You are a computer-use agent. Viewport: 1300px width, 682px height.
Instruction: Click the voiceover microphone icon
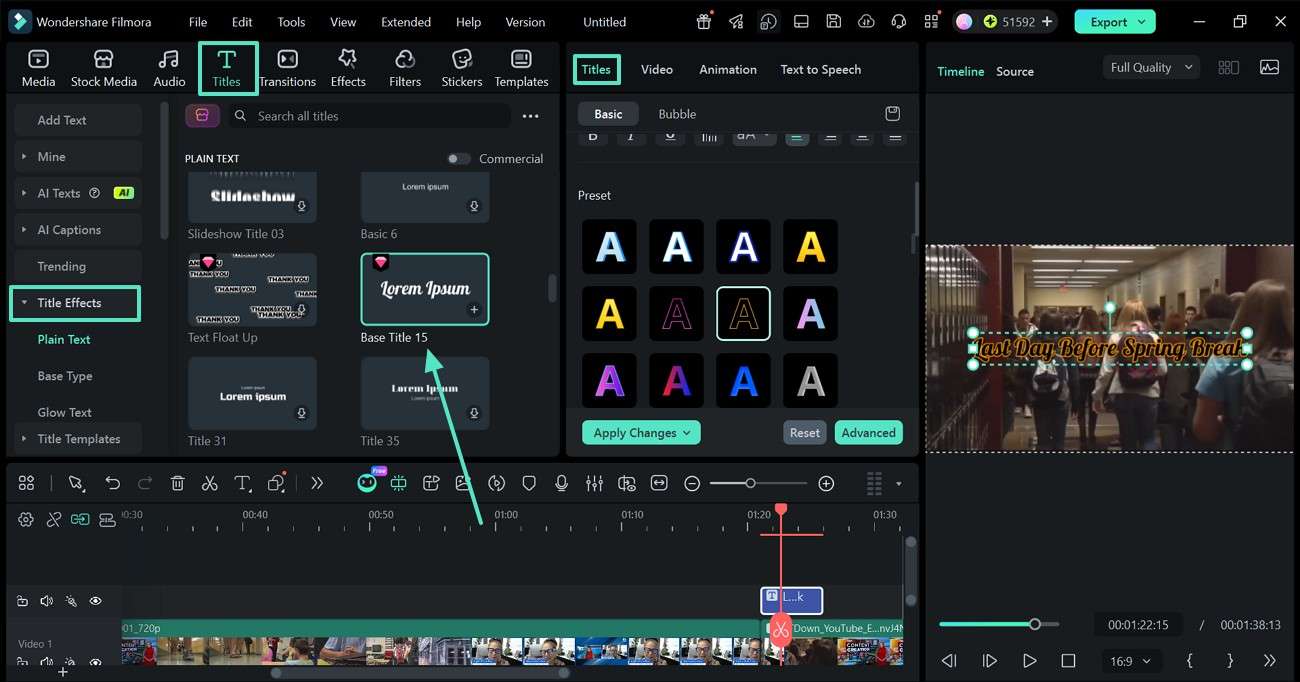coord(561,483)
